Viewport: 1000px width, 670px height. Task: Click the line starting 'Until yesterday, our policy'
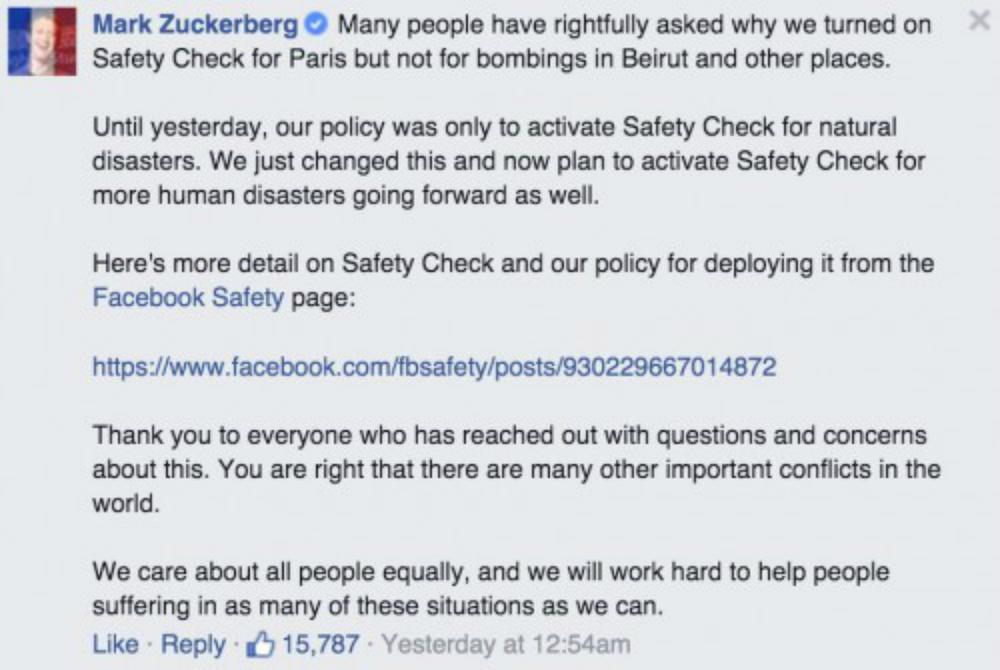pos(494,128)
